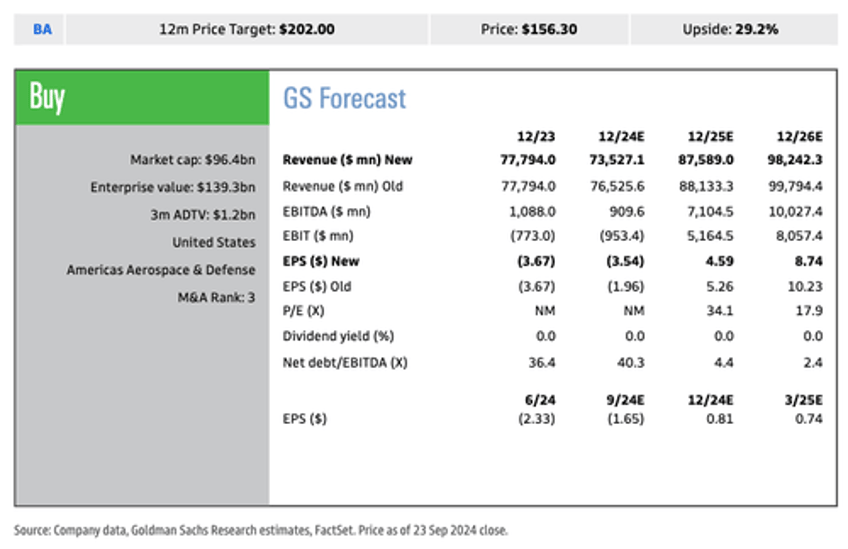Click new revenue value 73,527.1
848x549 pixels.
(x=617, y=160)
